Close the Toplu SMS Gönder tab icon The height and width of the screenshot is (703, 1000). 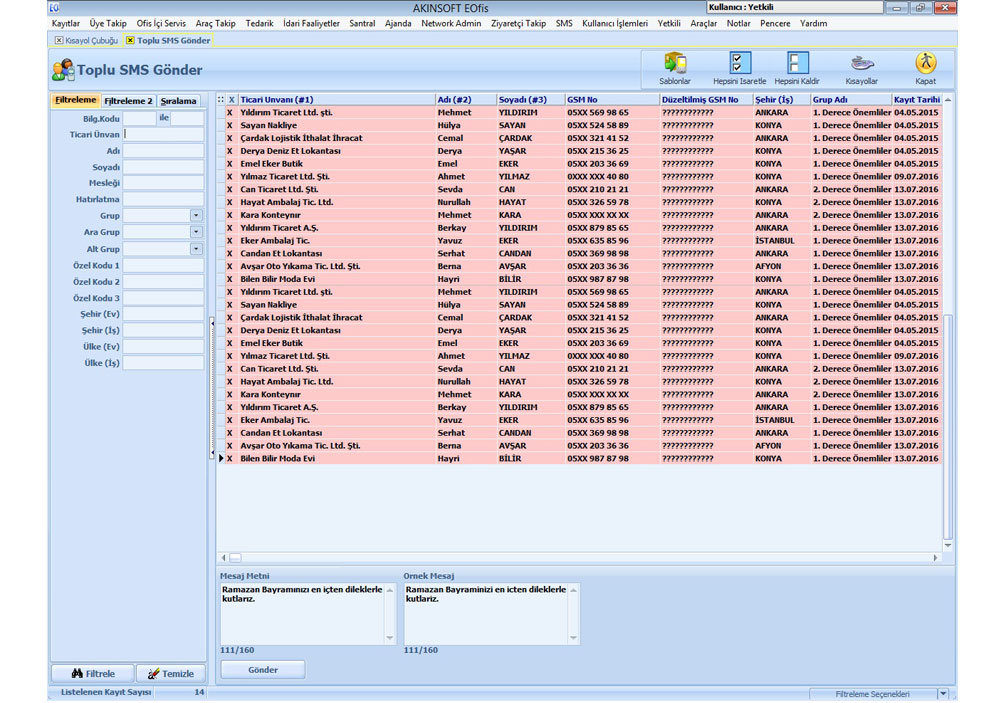coord(130,40)
